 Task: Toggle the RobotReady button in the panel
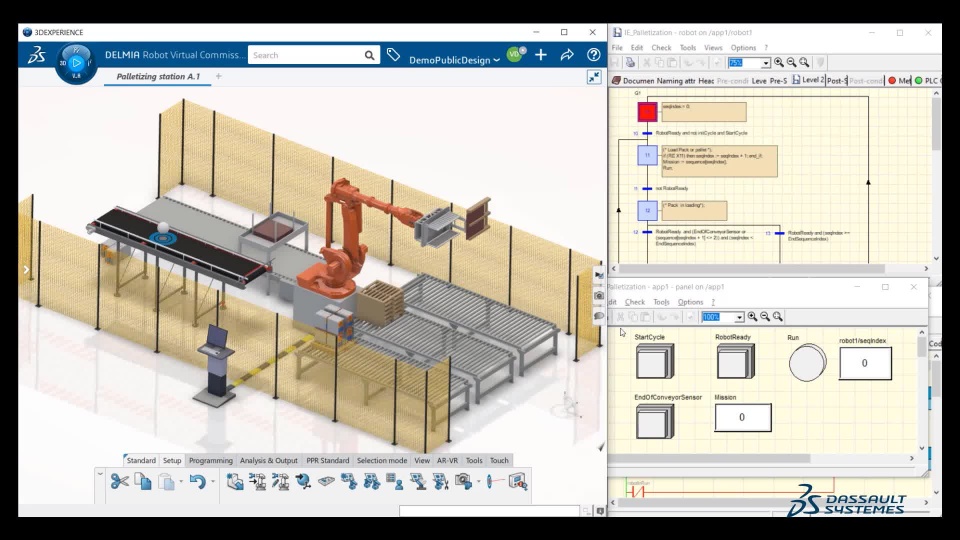click(735, 362)
